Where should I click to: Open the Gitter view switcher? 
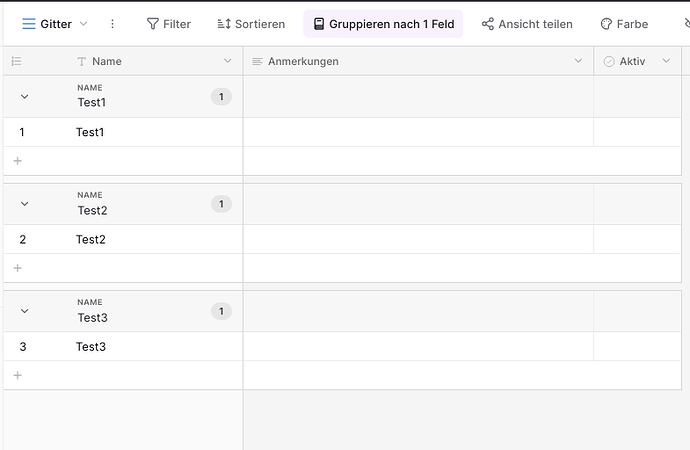(x=55, y=24)
